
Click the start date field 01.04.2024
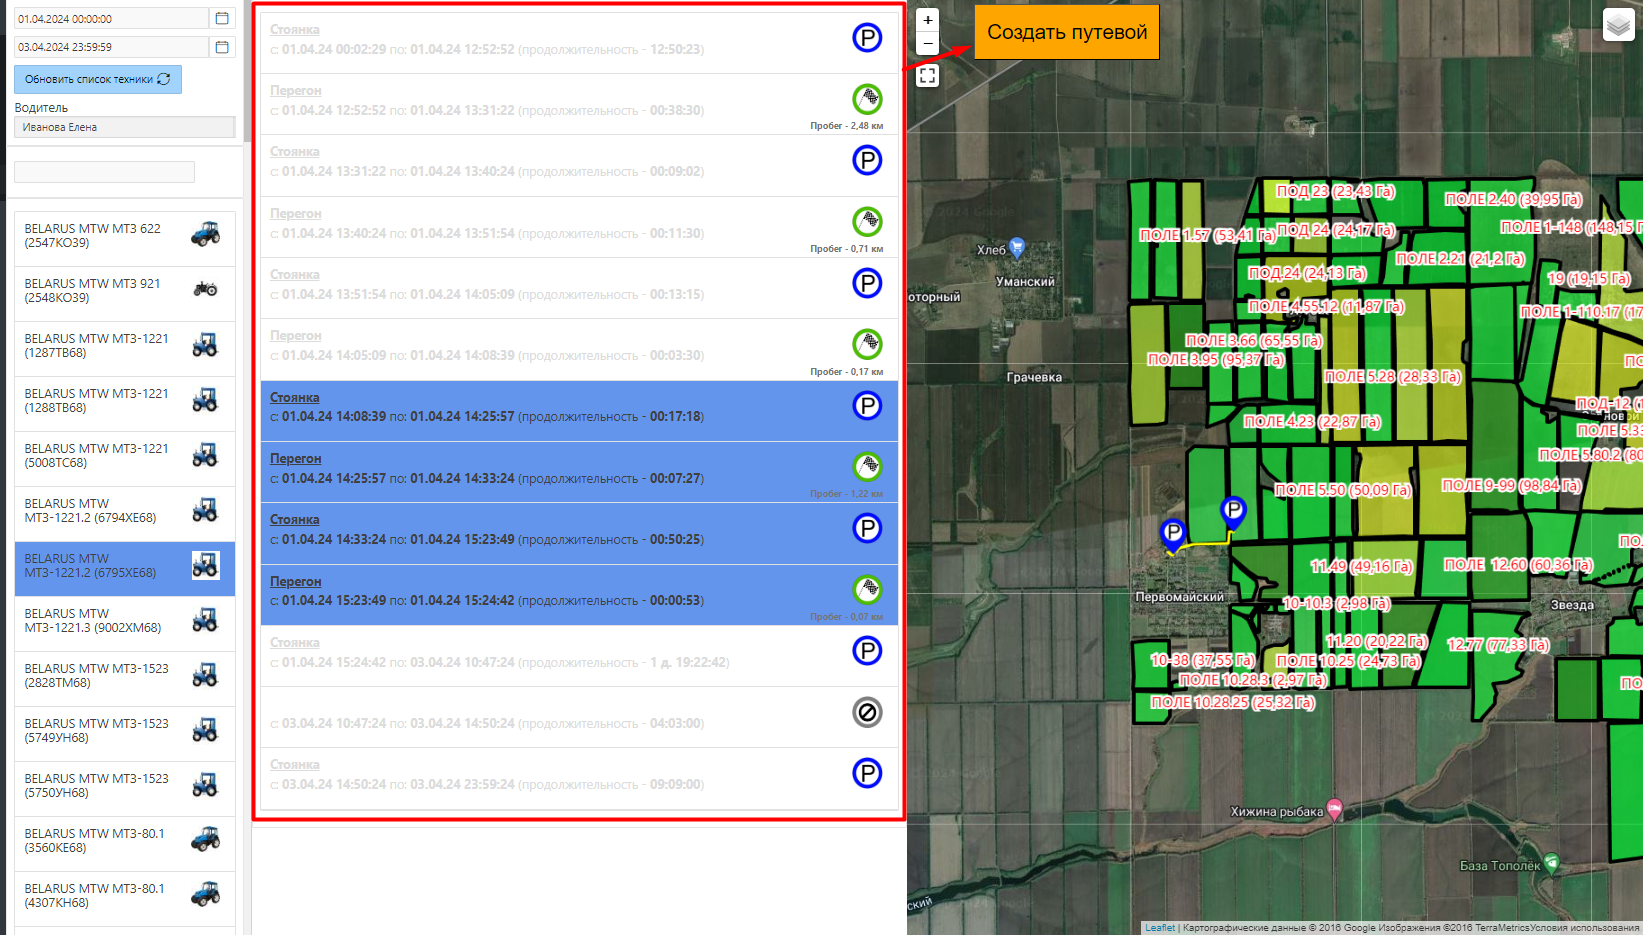coord(110,18)
